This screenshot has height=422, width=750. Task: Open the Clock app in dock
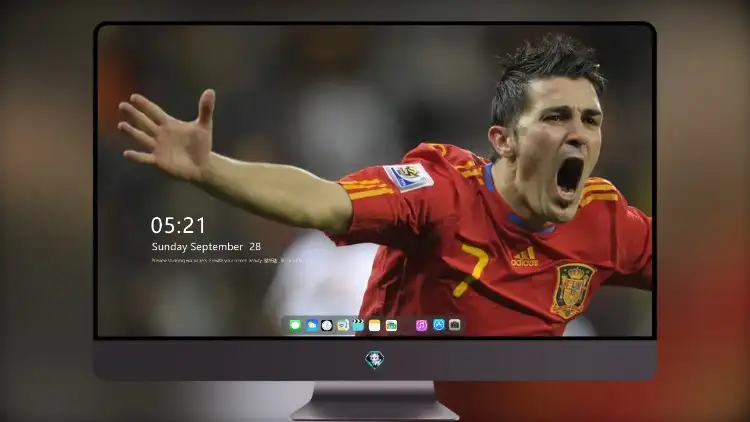click(x=327, y=325)
